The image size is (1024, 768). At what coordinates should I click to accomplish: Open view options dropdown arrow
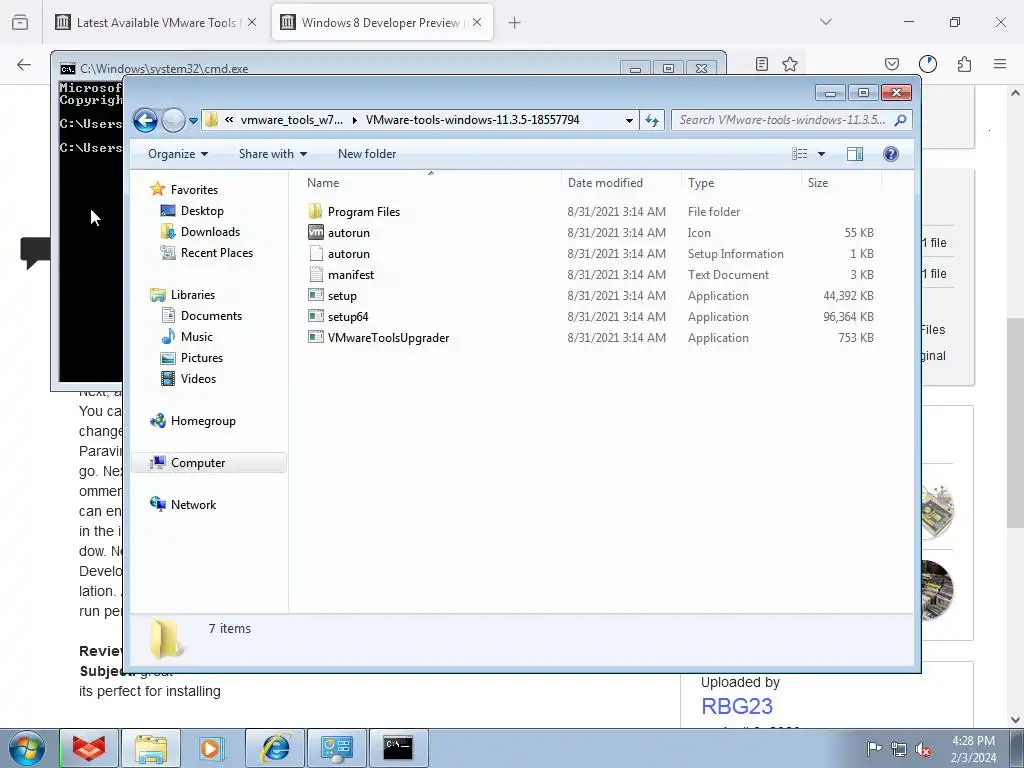pyautogui.click(x=822, y=154)
